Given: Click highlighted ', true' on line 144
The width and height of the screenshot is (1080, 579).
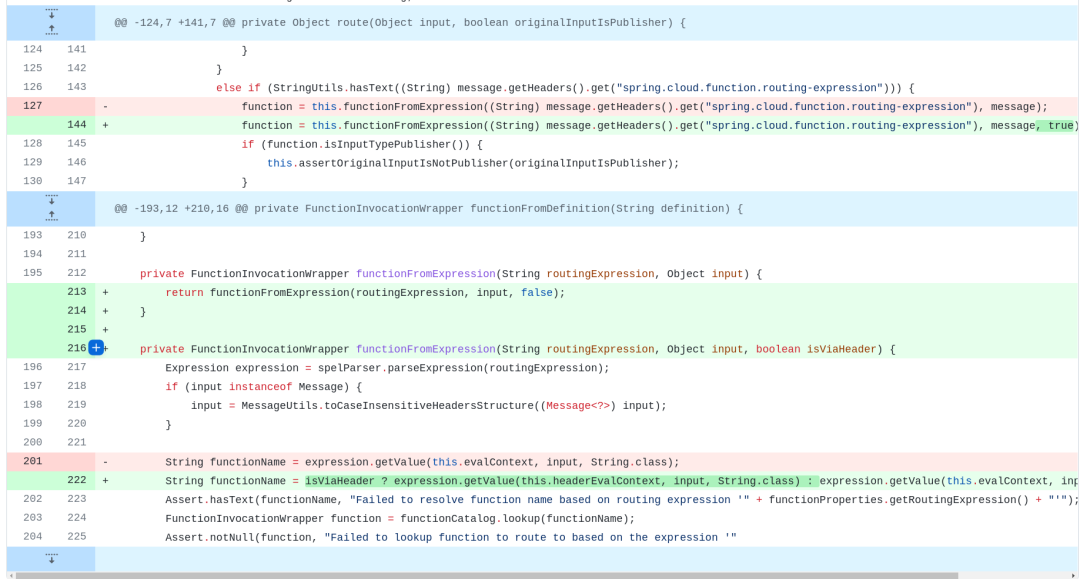Looking at the screenshot, I should 1055,125.
